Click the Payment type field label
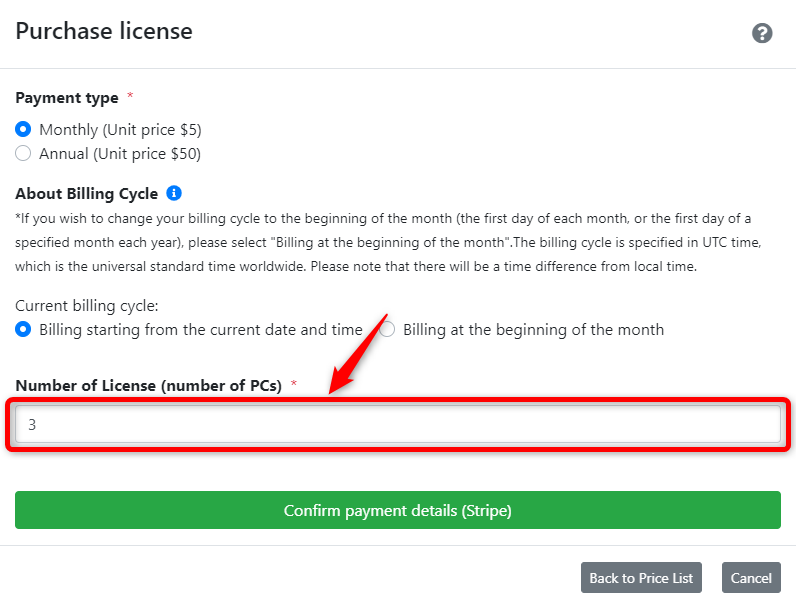The width and height of the screenshot is (796, 608). [67, 98]
